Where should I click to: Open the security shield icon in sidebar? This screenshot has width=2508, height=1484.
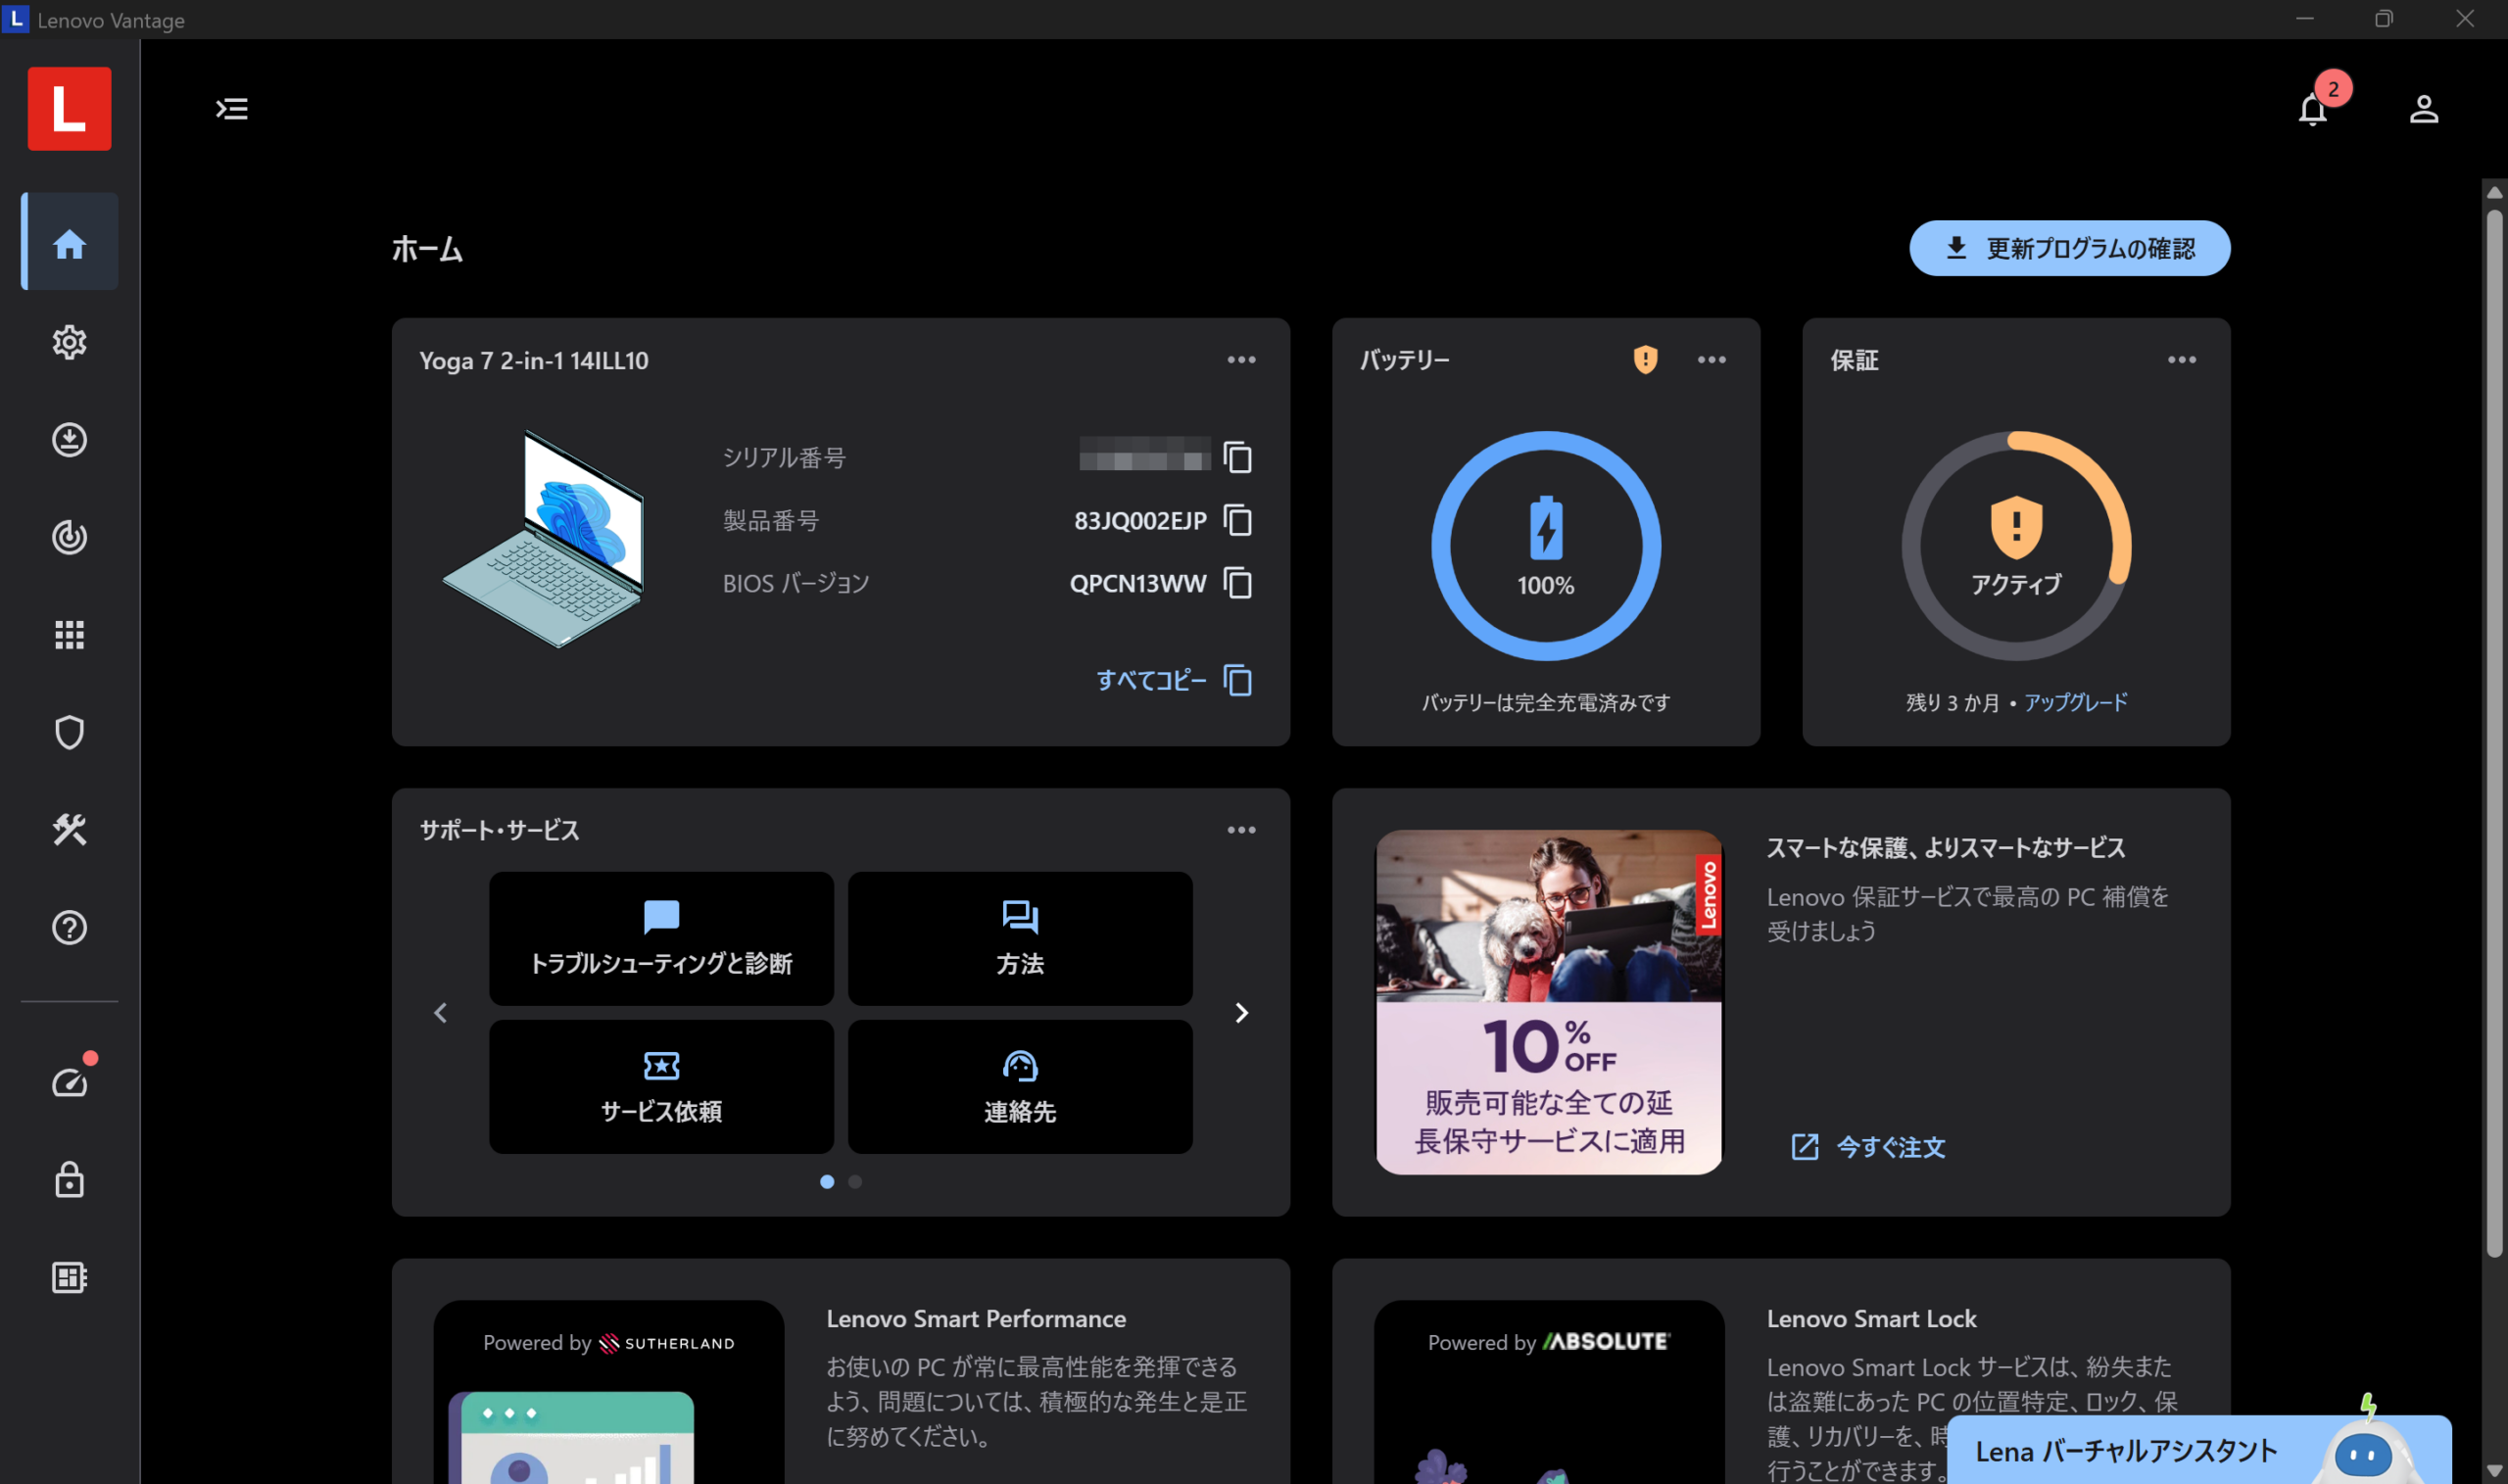click(x=69, y=732)
